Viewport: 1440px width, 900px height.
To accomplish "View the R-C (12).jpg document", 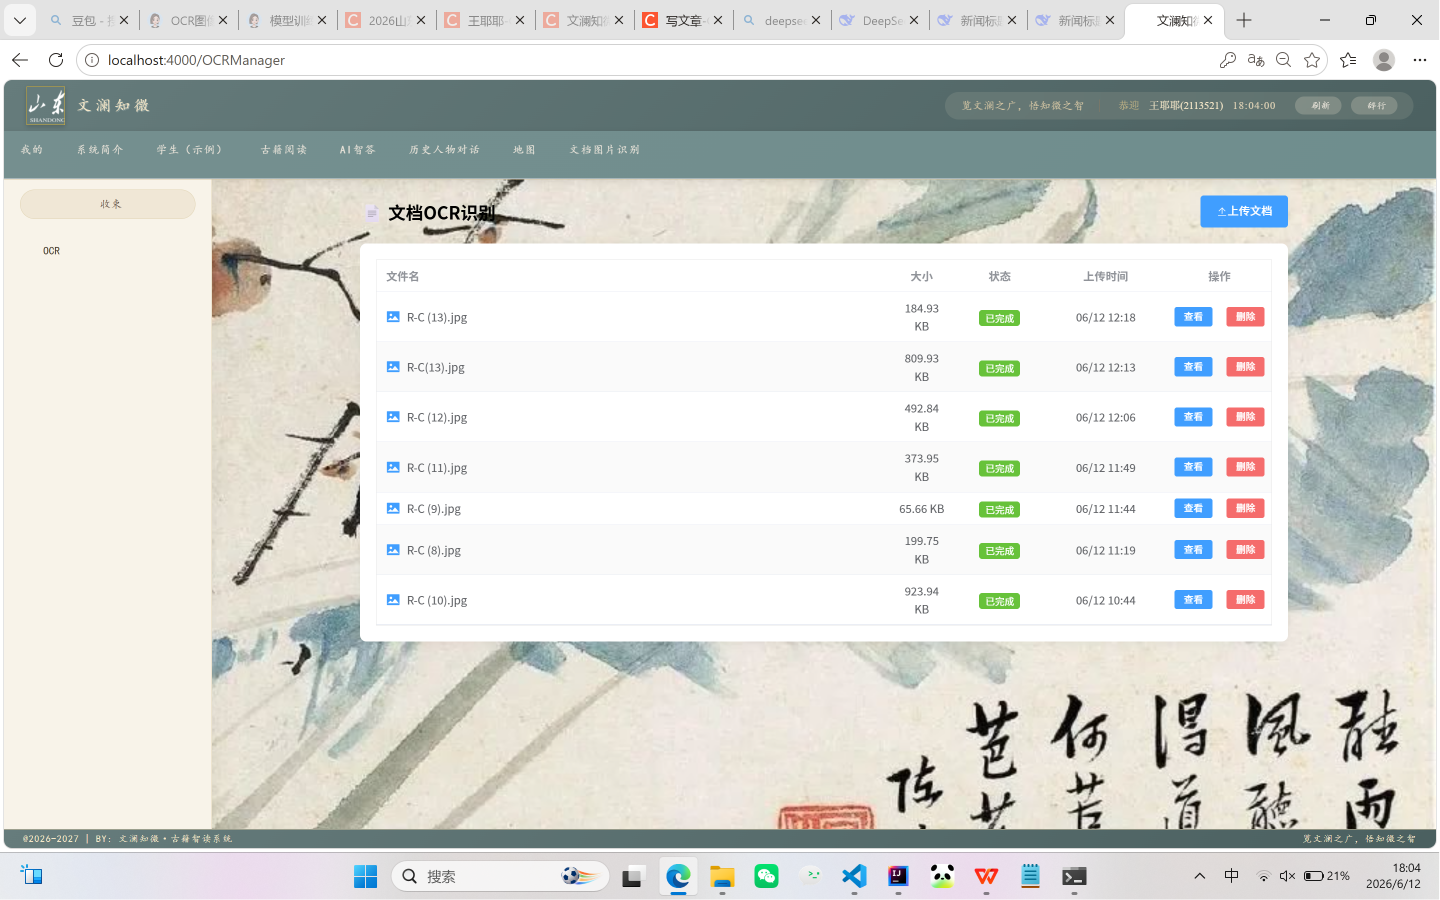I will pyautogui.click(x=1193, y=417).
